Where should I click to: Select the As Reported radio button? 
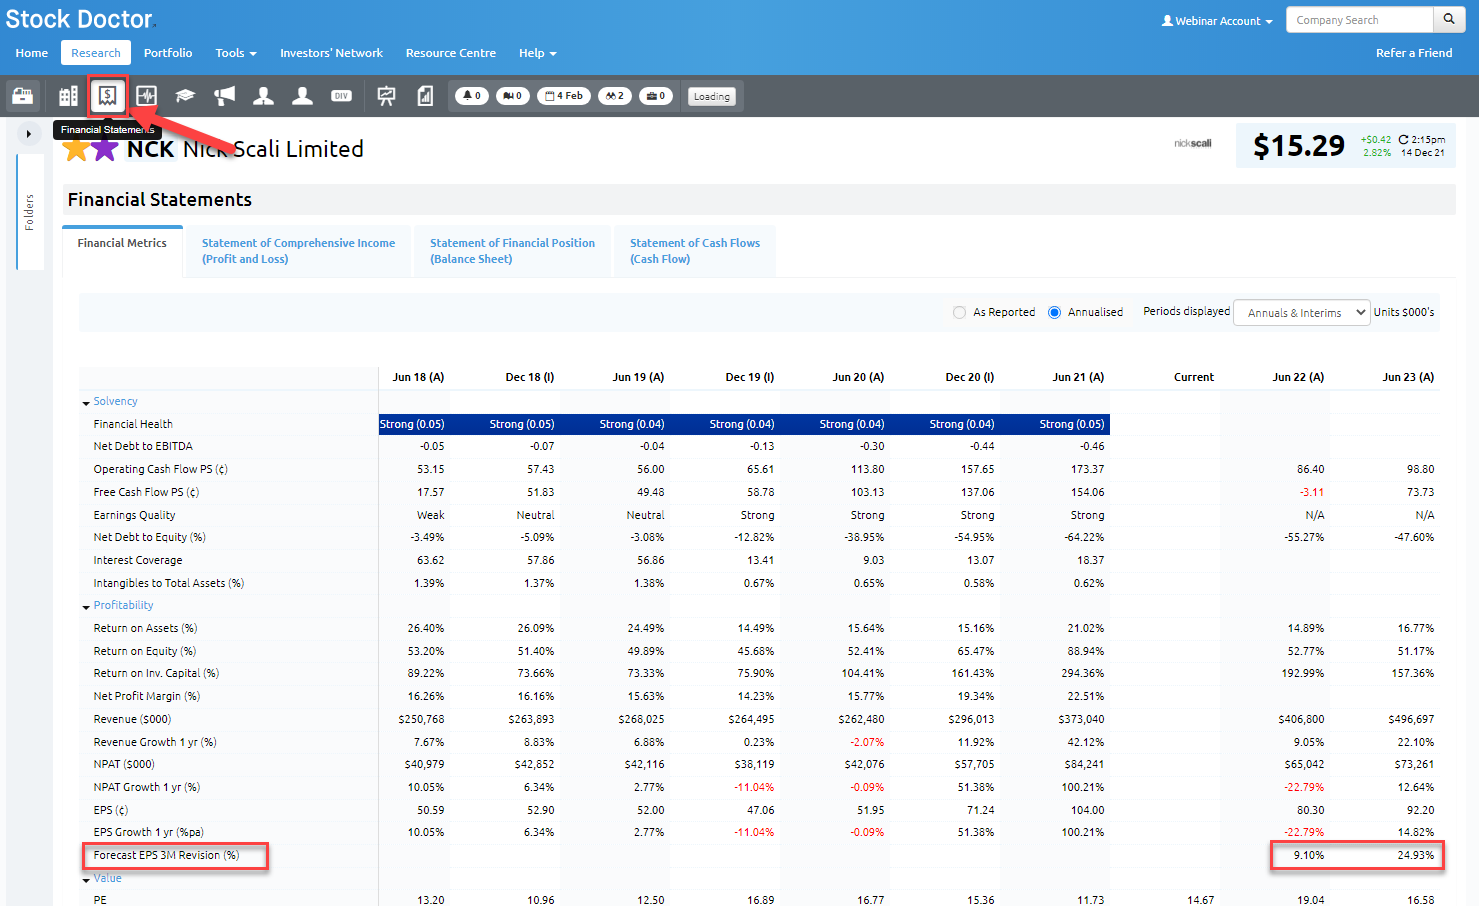coord(960,312)
